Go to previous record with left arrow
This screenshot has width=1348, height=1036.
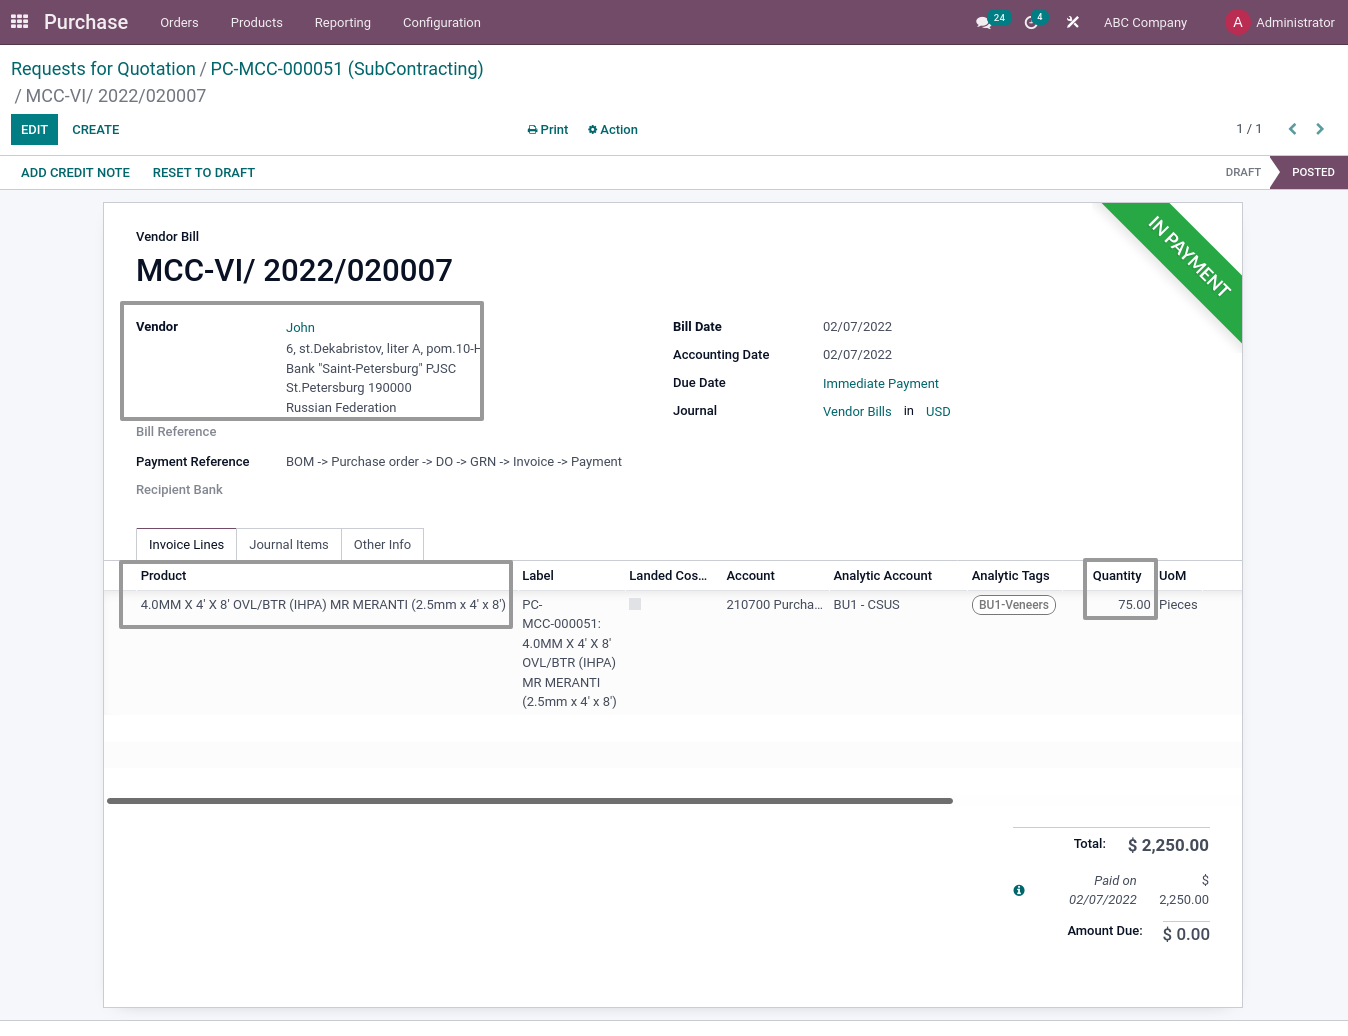click(x=1292, y=128)
